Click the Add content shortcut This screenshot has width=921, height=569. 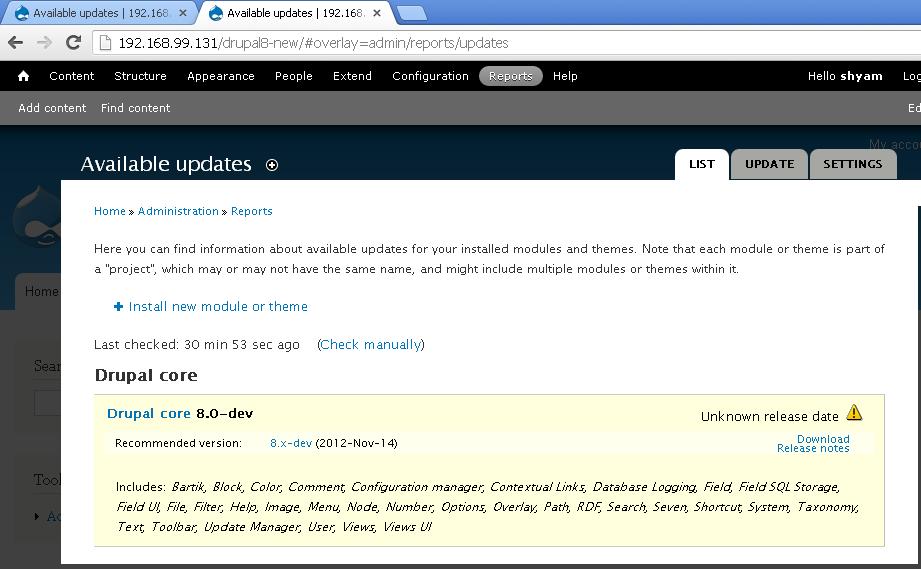(x=52, y=108)
